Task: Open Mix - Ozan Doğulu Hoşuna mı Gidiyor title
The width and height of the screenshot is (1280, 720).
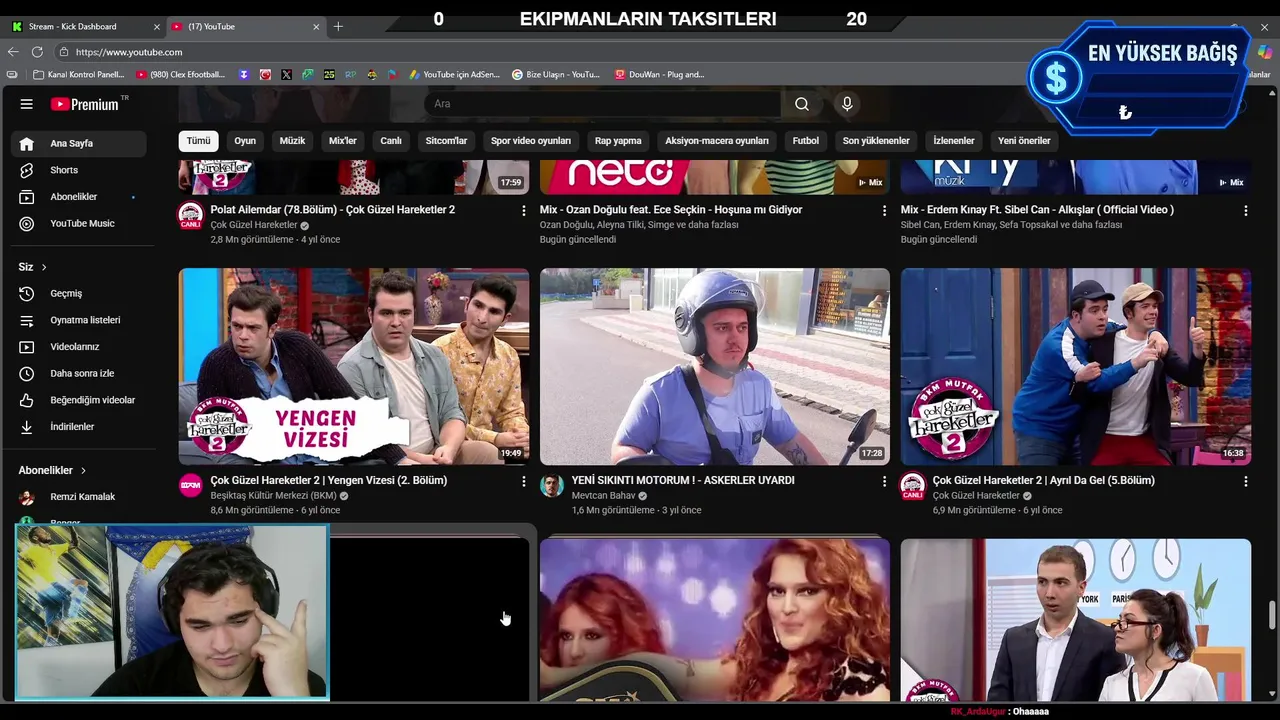Action: [x=671, y=210]
